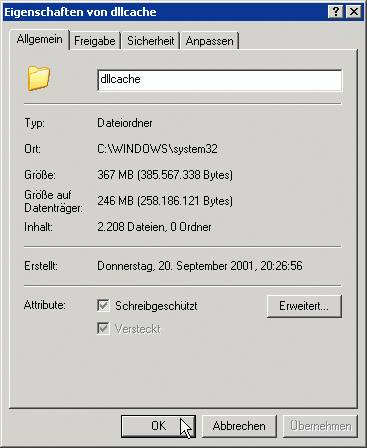Click the yellow dllcache folder icon

[39, 78]
